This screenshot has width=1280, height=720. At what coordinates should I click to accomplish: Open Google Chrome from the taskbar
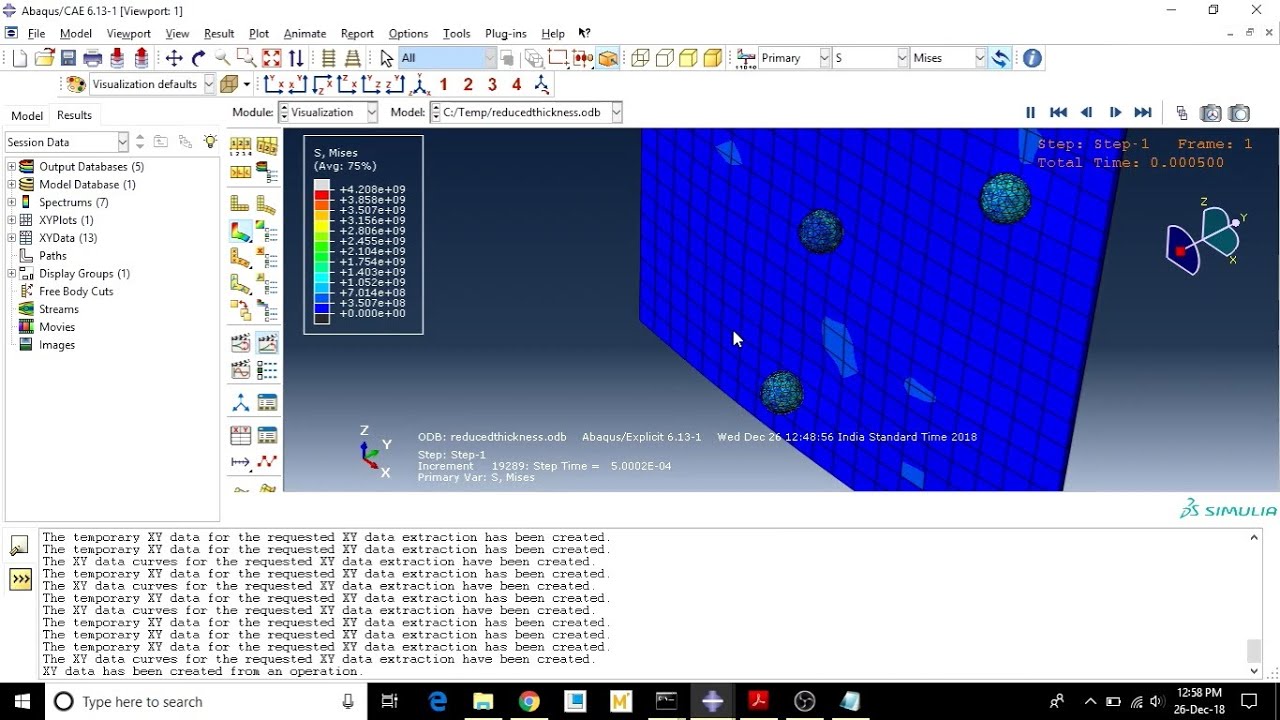(x=529, y=702)
